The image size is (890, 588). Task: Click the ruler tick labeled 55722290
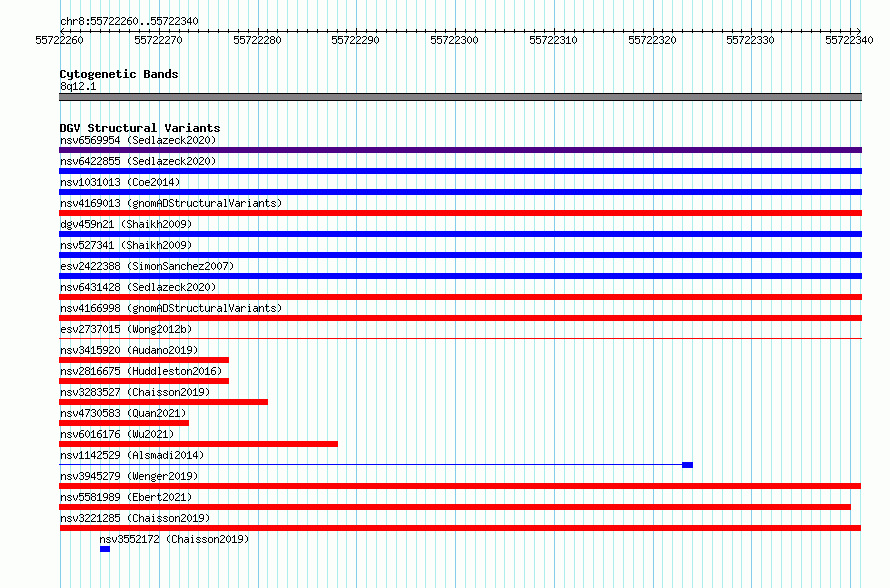coord(355,40)
